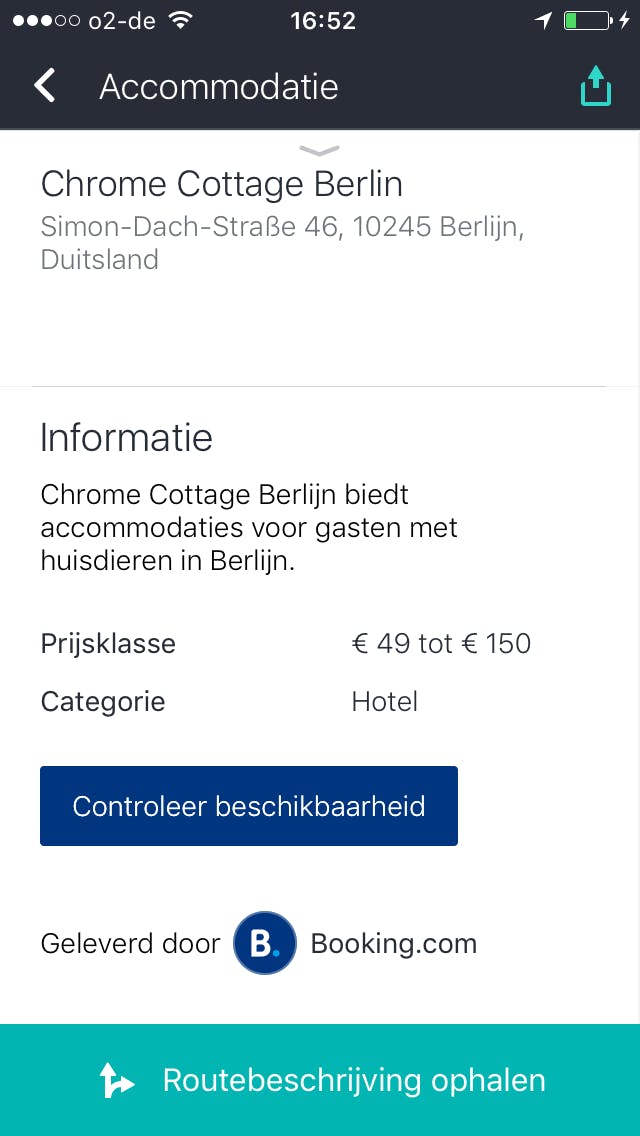Tap Routebeschrijving ophalen button
Viewport: 640px width, 1136px height.
coord(354,1080)
